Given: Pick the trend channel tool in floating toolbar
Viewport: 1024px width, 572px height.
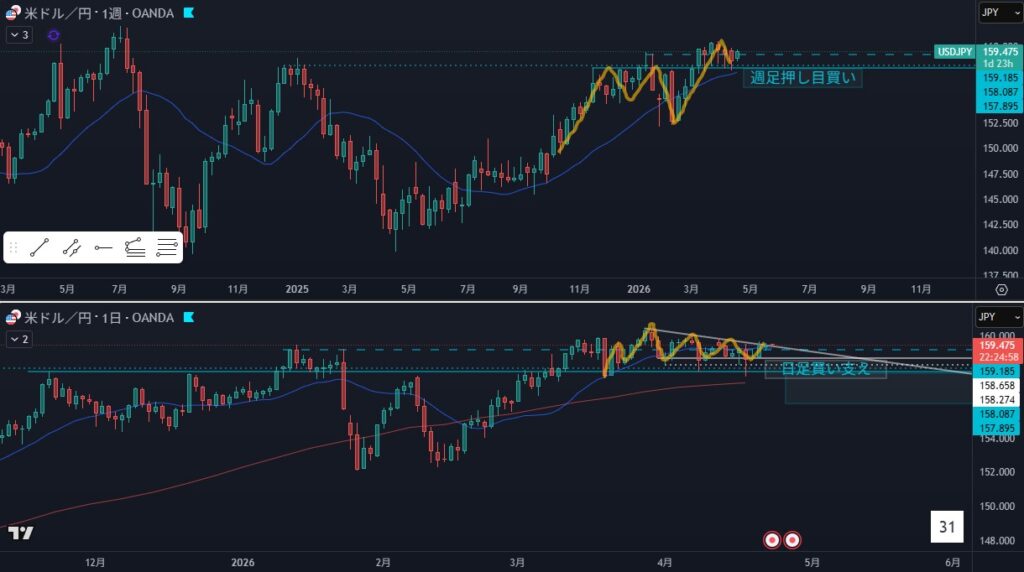Looking at the screenshot, I should tap(135, 247).
